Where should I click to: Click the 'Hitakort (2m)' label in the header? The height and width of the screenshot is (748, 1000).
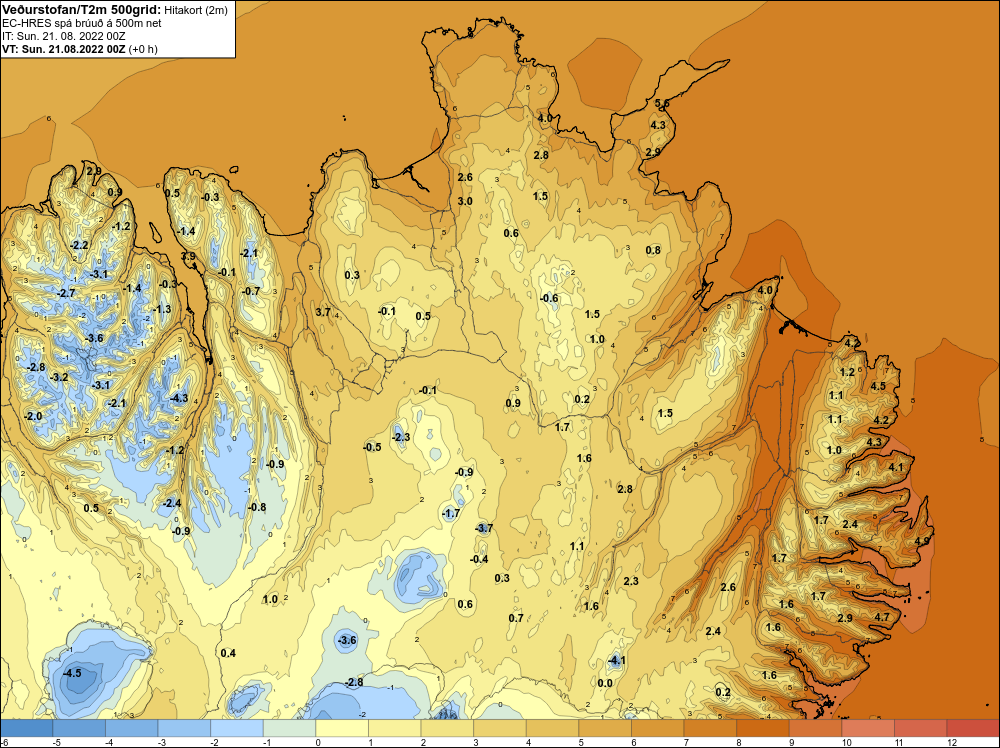click(x=196, y=10)
